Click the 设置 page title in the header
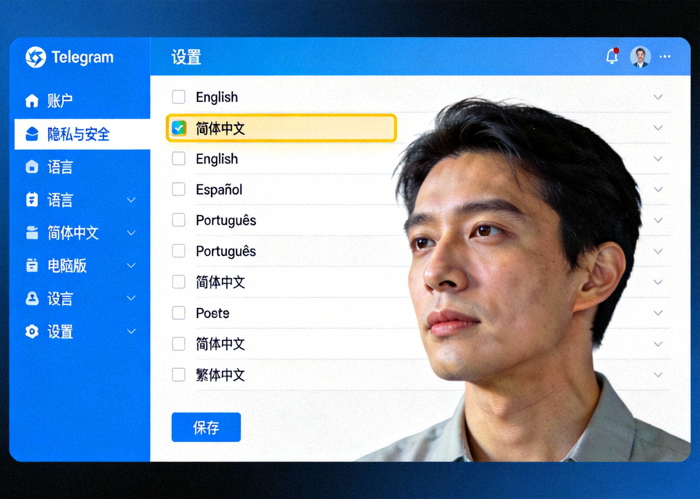The width and height of the screenshot is (700, 499). [x=186, y=57]
